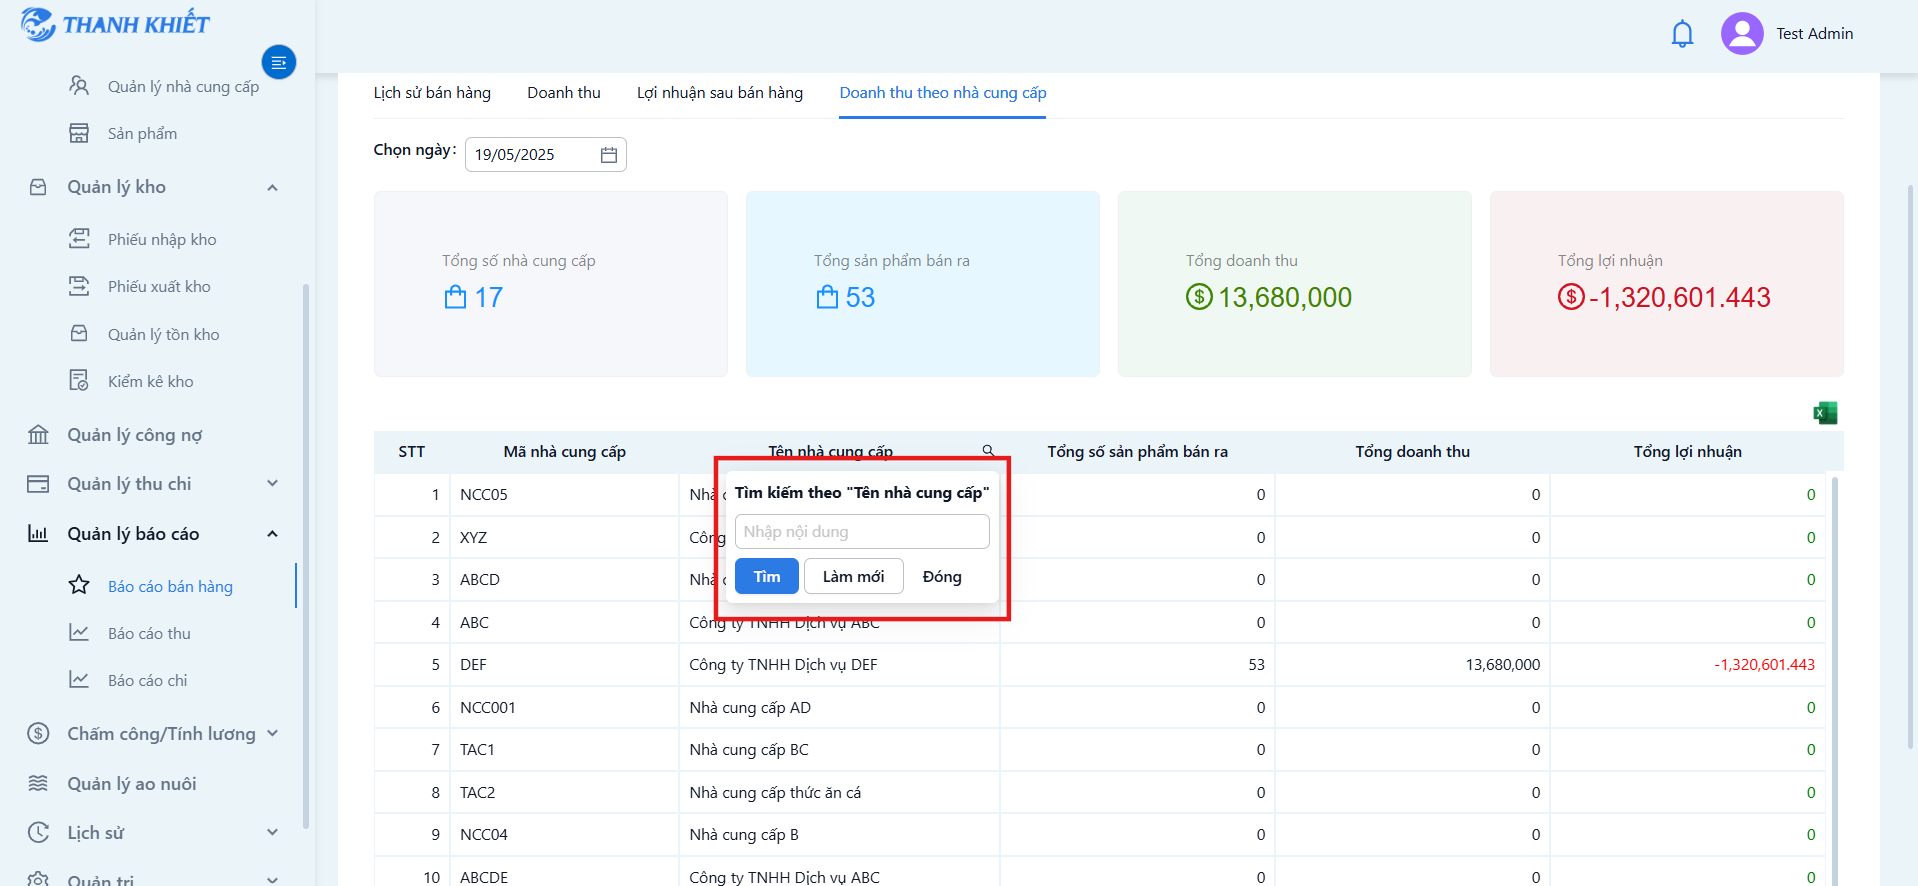Click the Báo cáo thu line-chart icon

click(x=79, y=633)
